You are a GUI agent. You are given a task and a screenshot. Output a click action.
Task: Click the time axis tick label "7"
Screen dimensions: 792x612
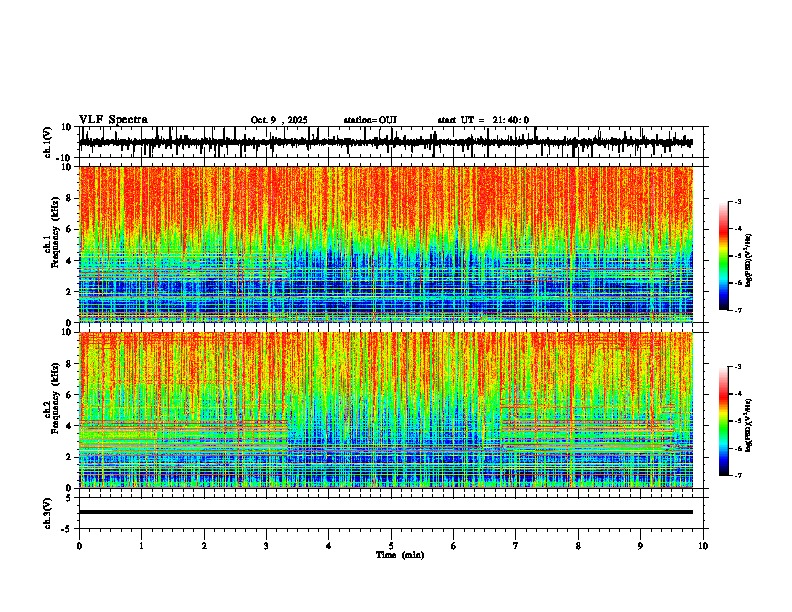click(516, 546)
